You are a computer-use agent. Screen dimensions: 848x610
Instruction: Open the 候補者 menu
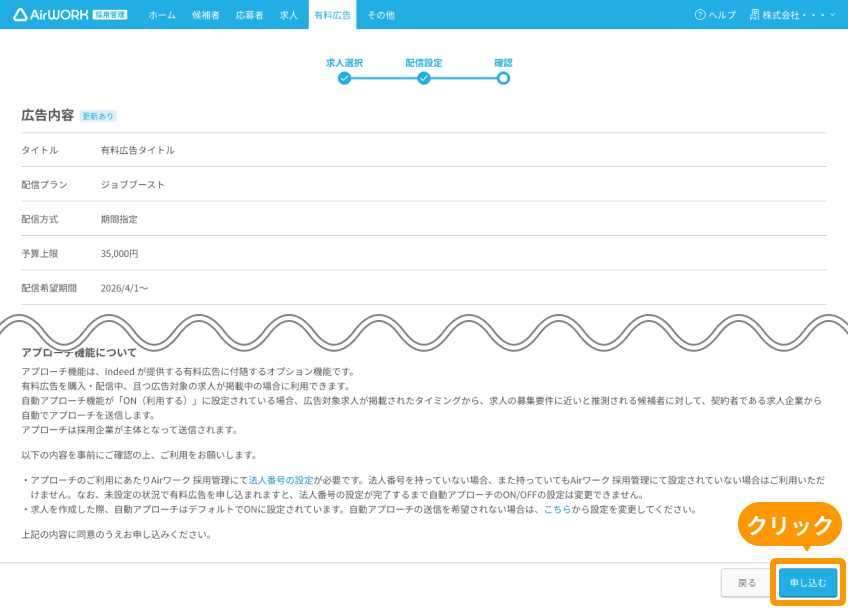pyautogui.click(x=206, y=15)
